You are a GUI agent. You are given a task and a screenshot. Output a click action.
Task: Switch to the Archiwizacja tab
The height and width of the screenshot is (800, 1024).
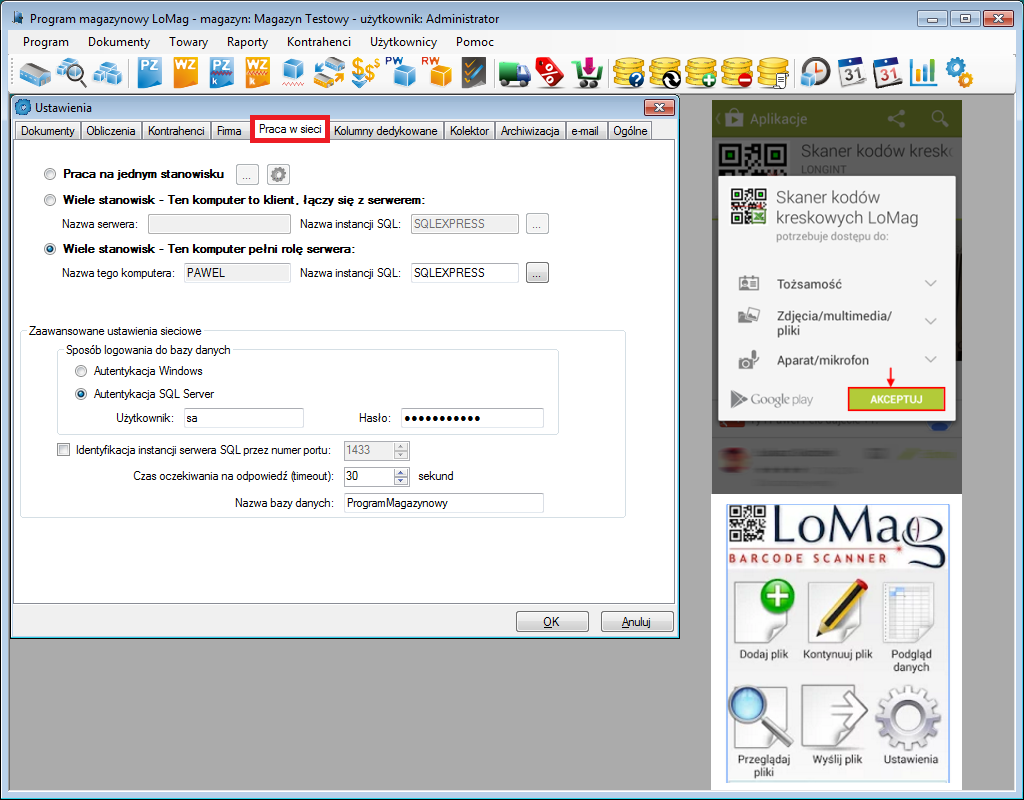(x=530, y=131)
